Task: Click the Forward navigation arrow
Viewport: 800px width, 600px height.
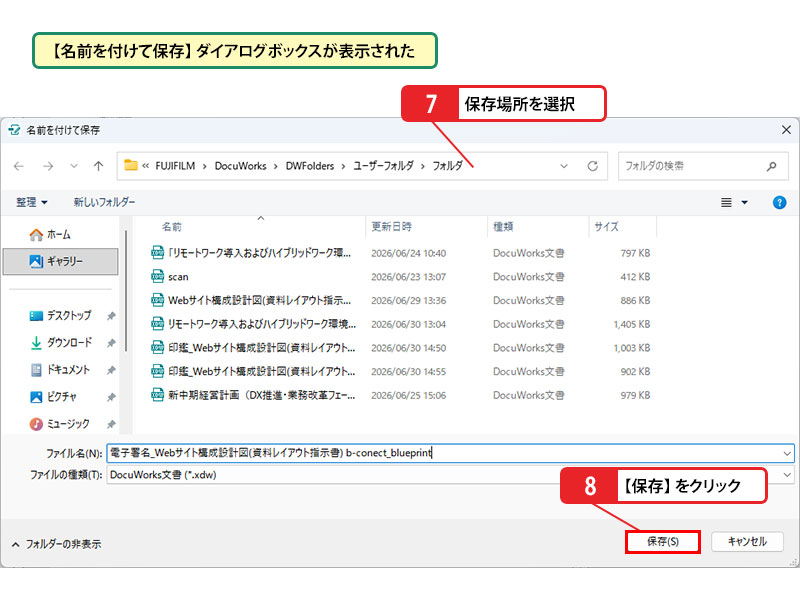Action: [48, 166]
